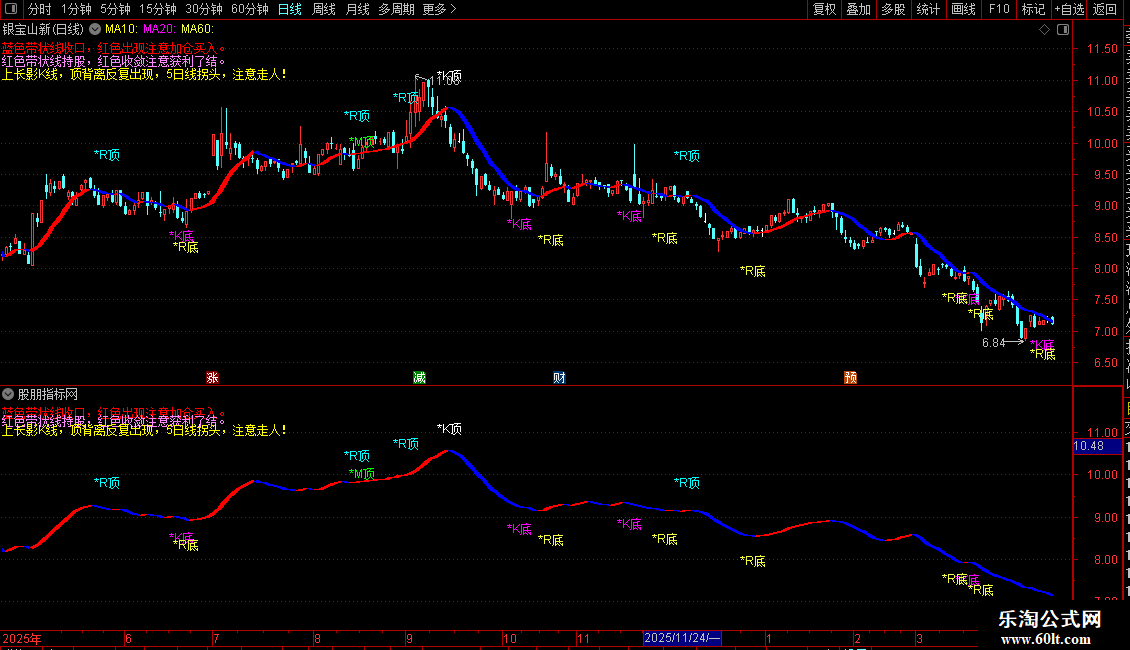Click the 6.84 low price label
Viewport: 1130px width, 650px height.
993,343
